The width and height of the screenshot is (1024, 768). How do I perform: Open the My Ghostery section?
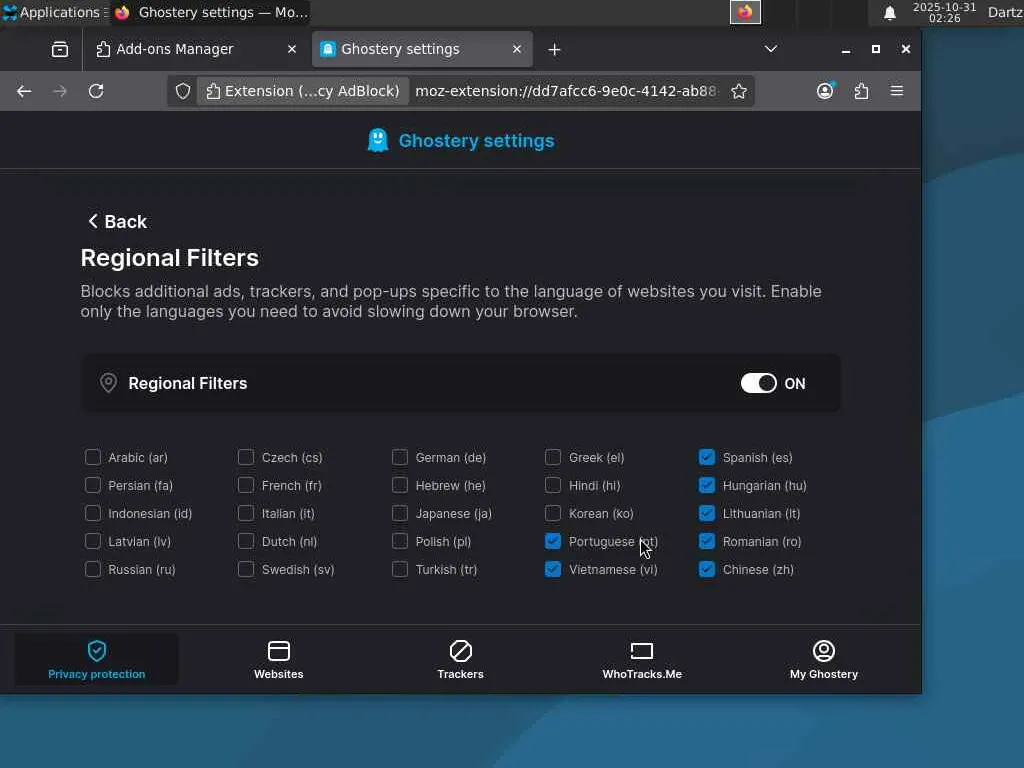(x=823, y=659)
